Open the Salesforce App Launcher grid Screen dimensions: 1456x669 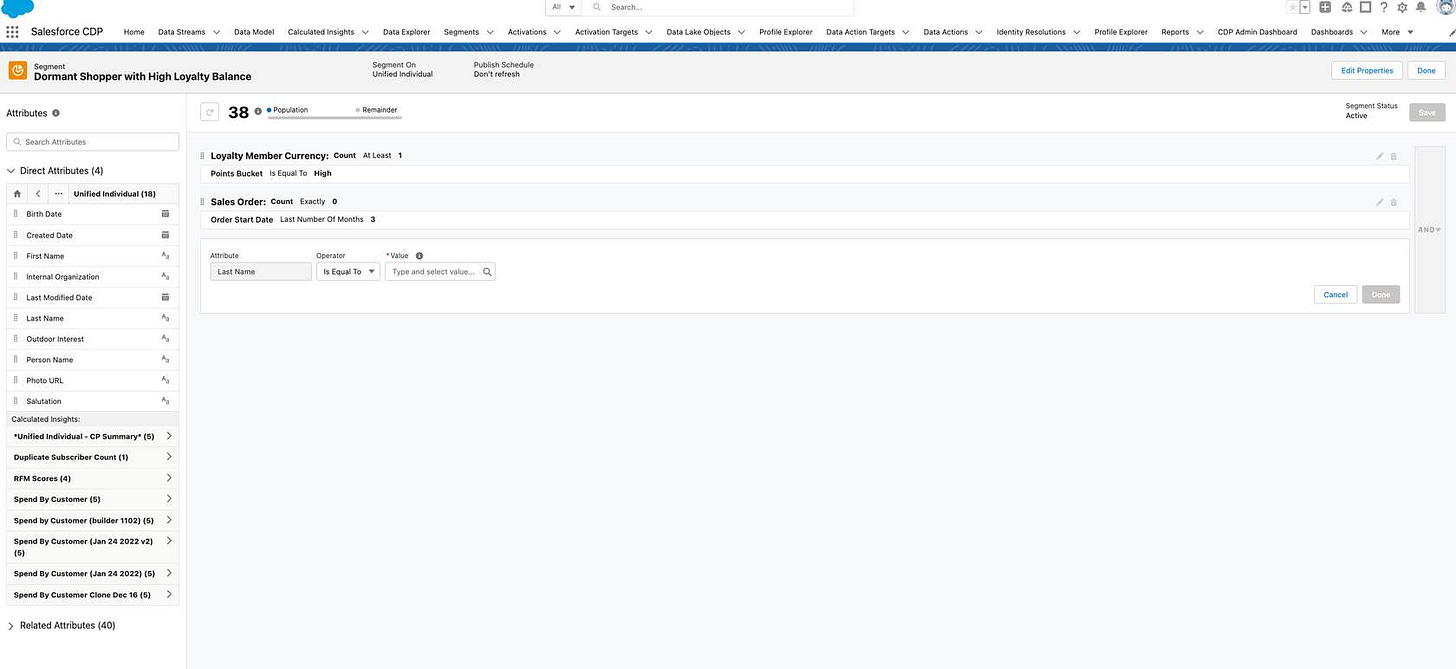coord(12,31)
